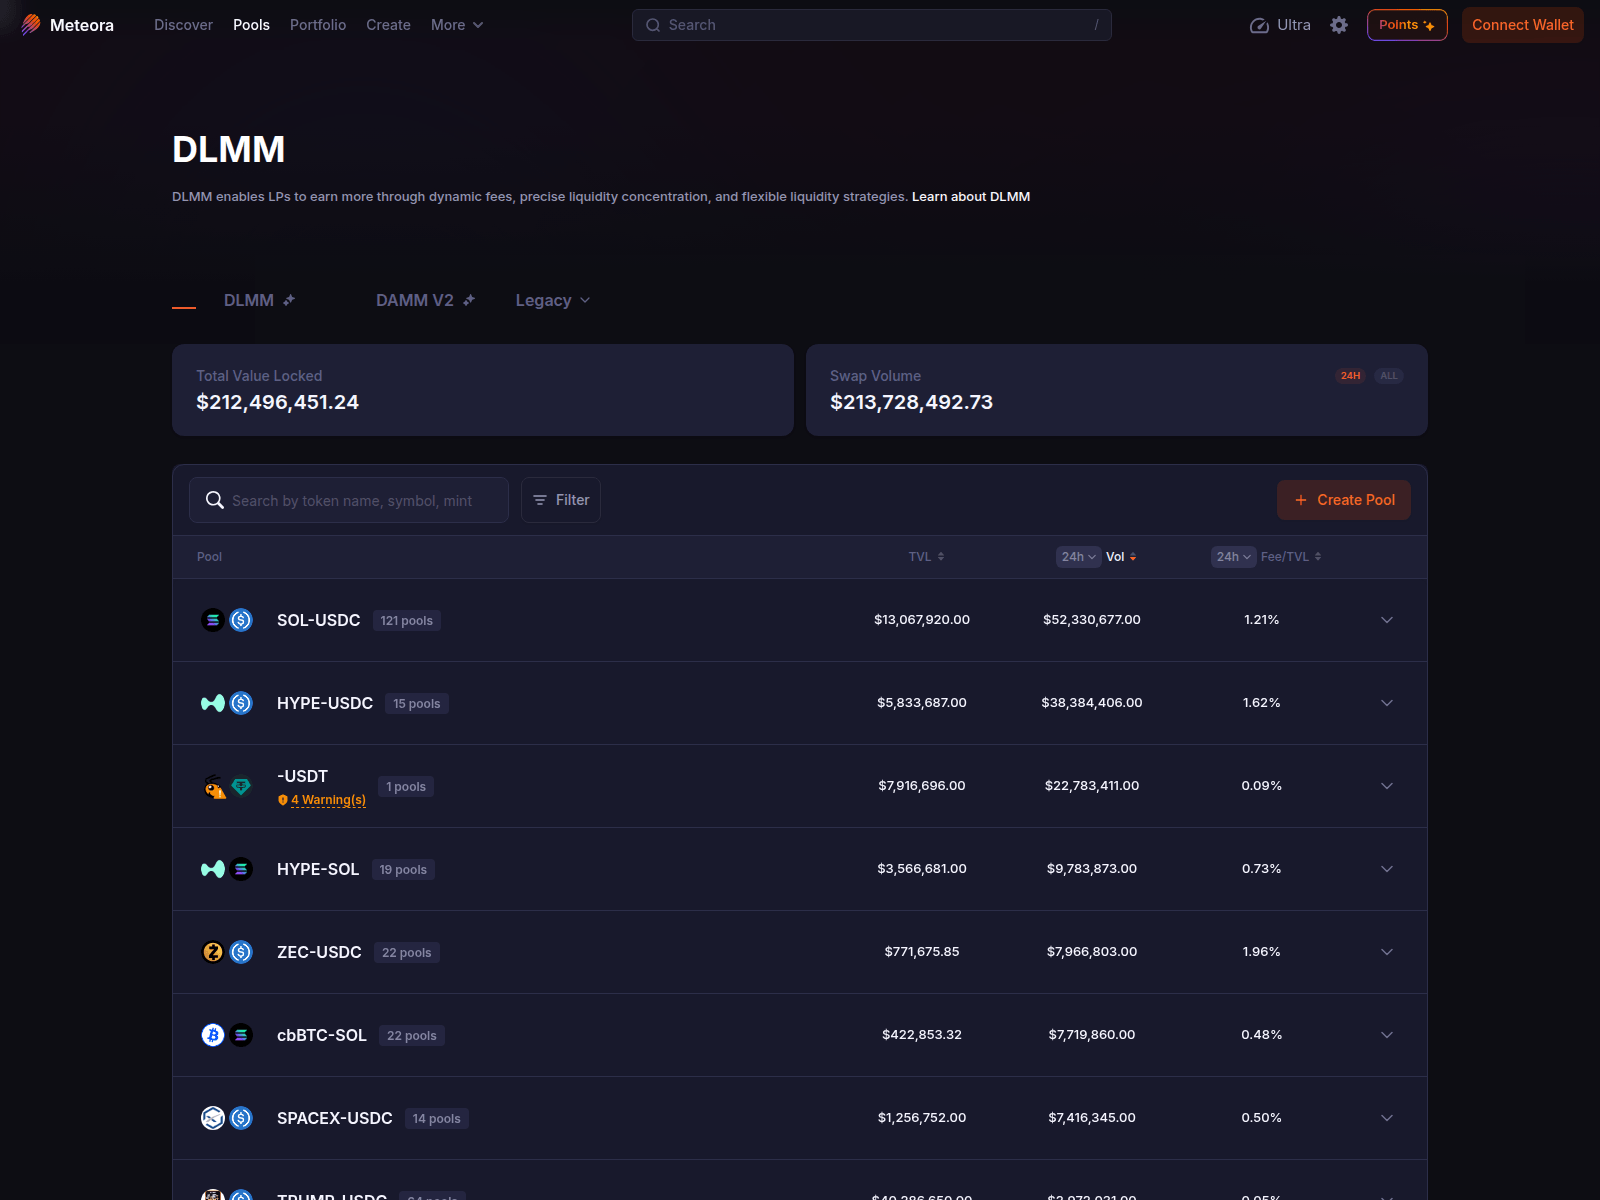Click the bee token icon in -USDT row
The width and height of the screenshot is (1600, 1200).
pos(214,787)
